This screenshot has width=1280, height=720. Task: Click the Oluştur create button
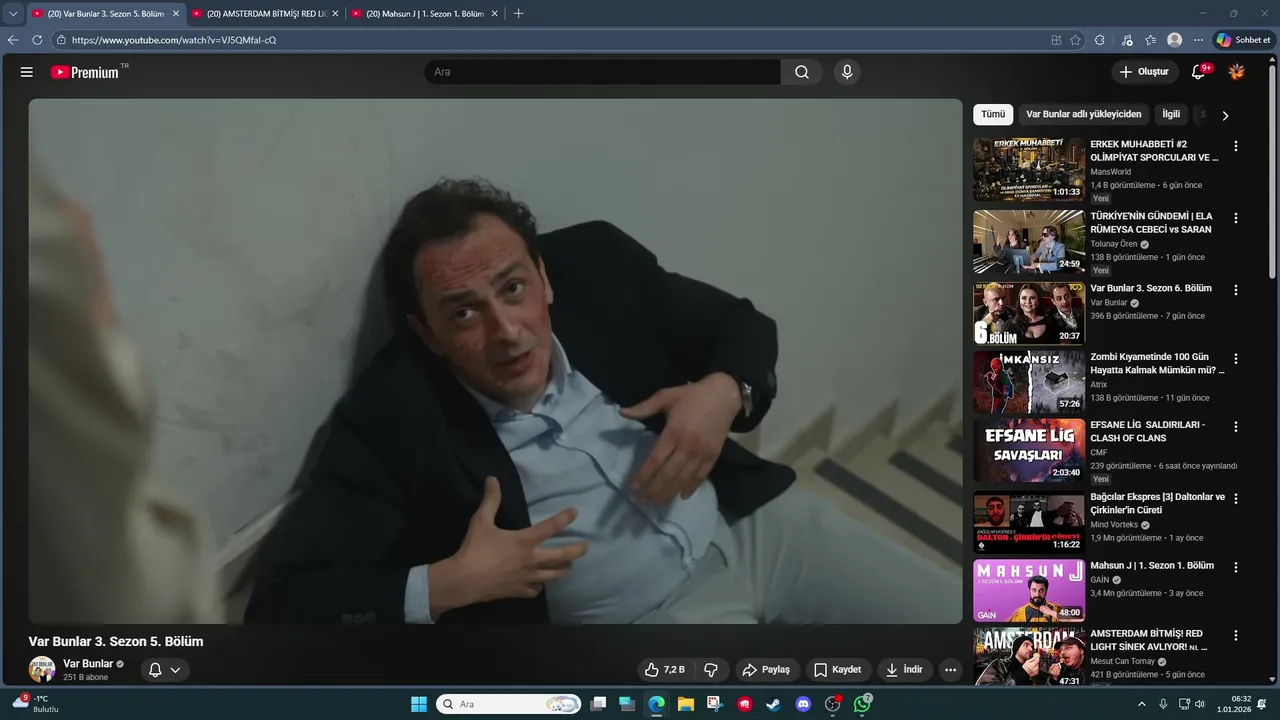(1144, 72)
